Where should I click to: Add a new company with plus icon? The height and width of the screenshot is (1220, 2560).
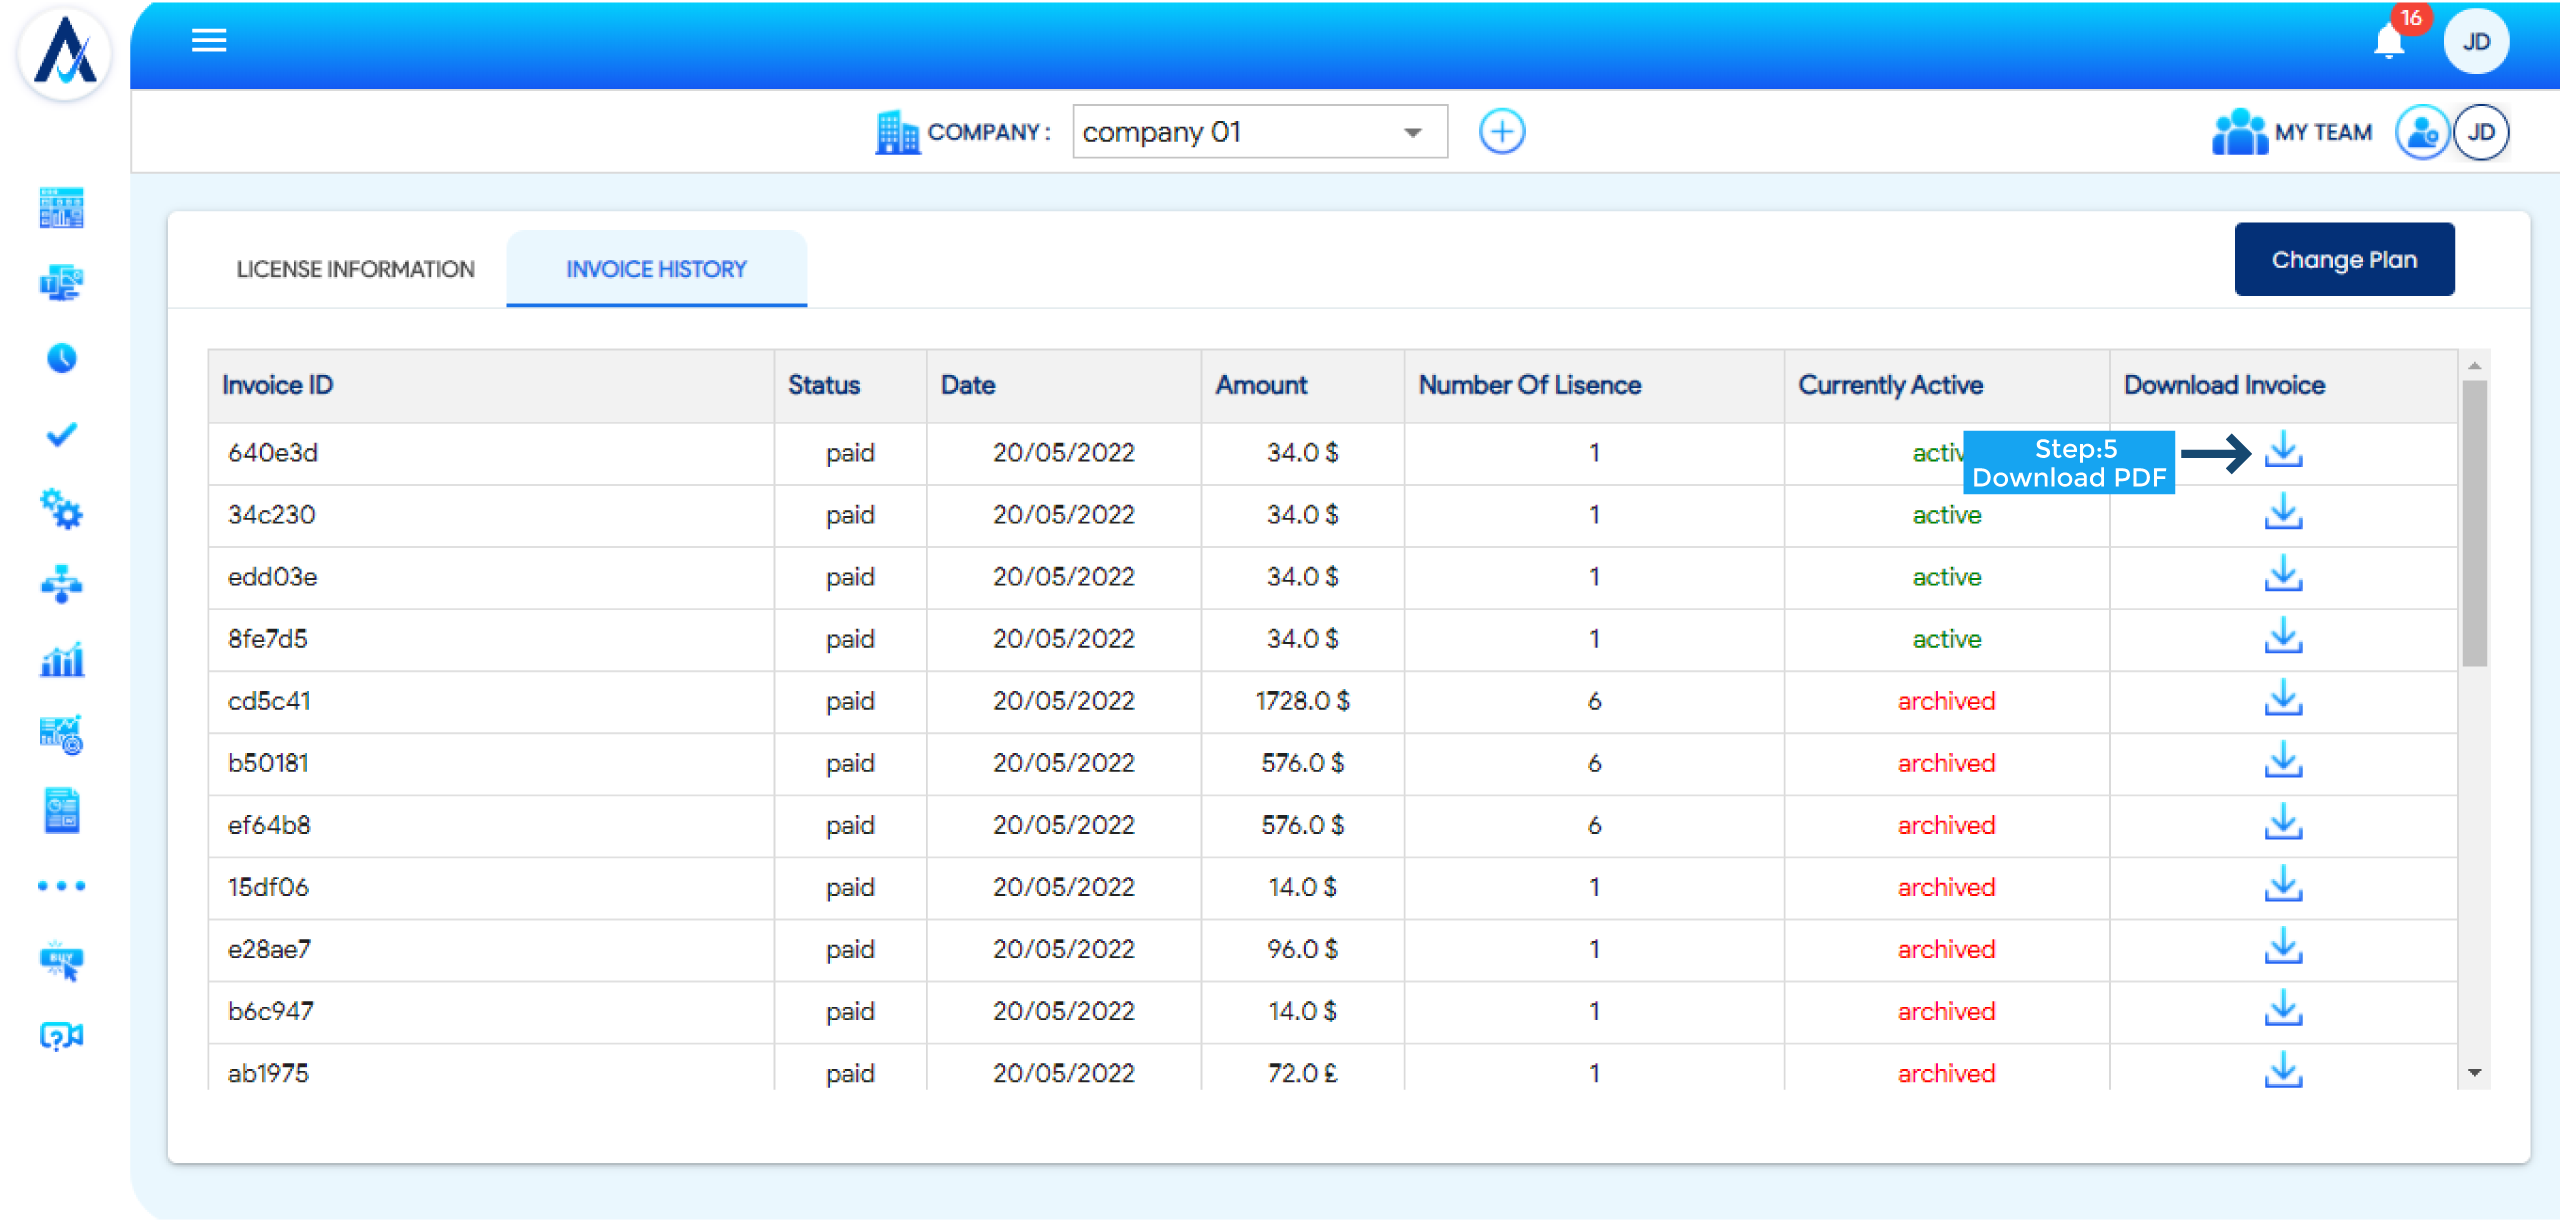(1501, 132)
